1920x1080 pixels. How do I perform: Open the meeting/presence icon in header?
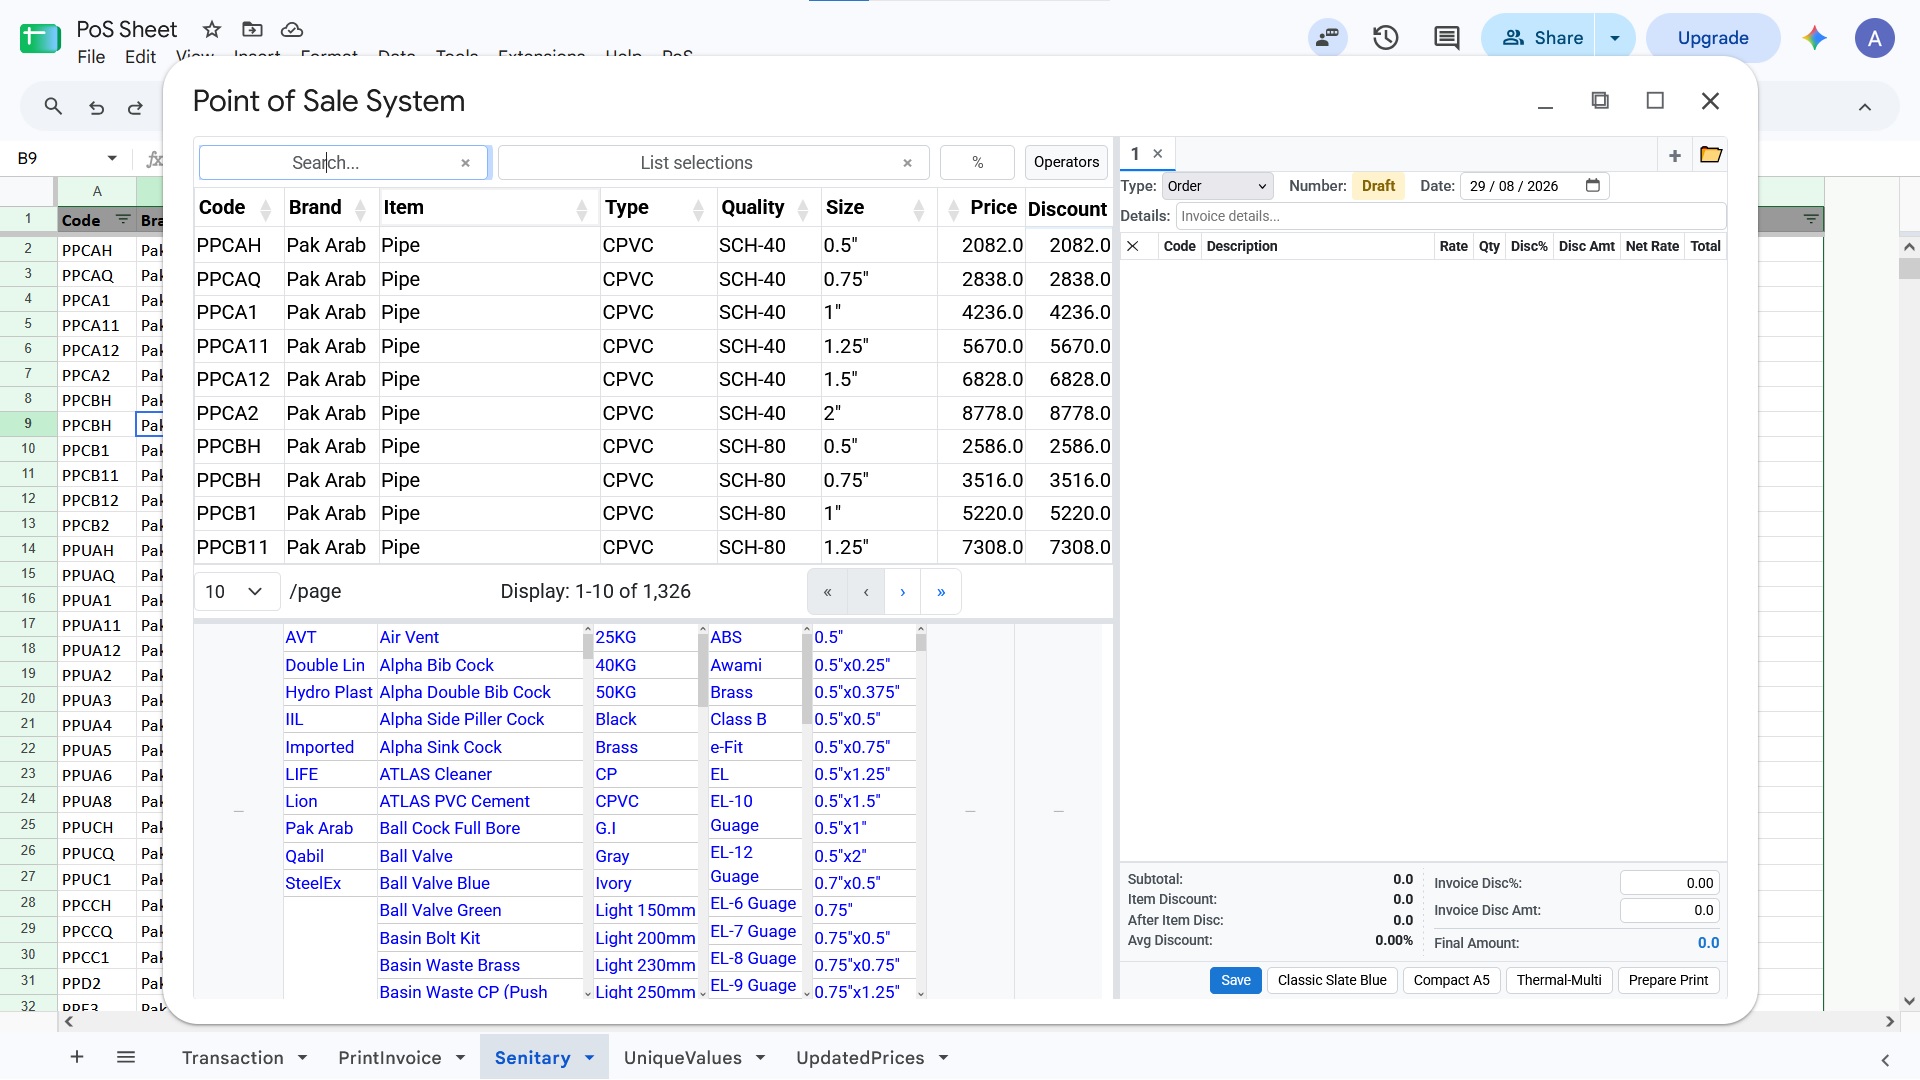coord(1327,38)
